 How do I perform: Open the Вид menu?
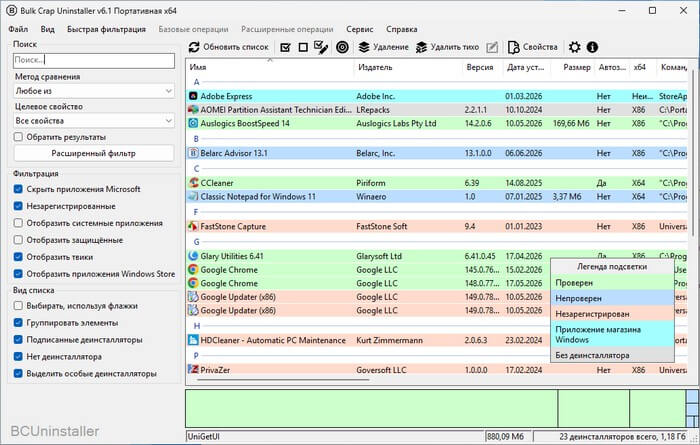point(47,29)
